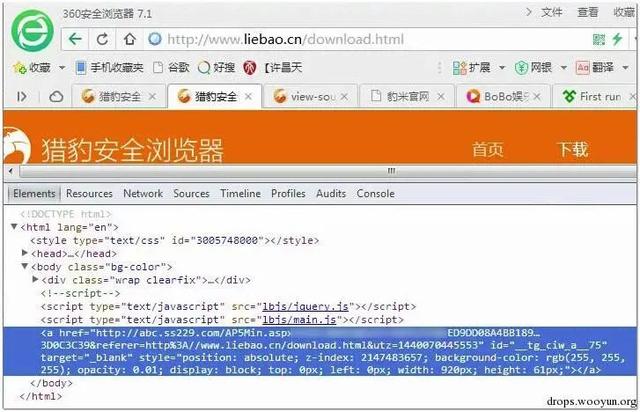Click the cloud icon beside tabs
Image resolution: width=640 pixels, height=412 pixels.
click(56, 97)
